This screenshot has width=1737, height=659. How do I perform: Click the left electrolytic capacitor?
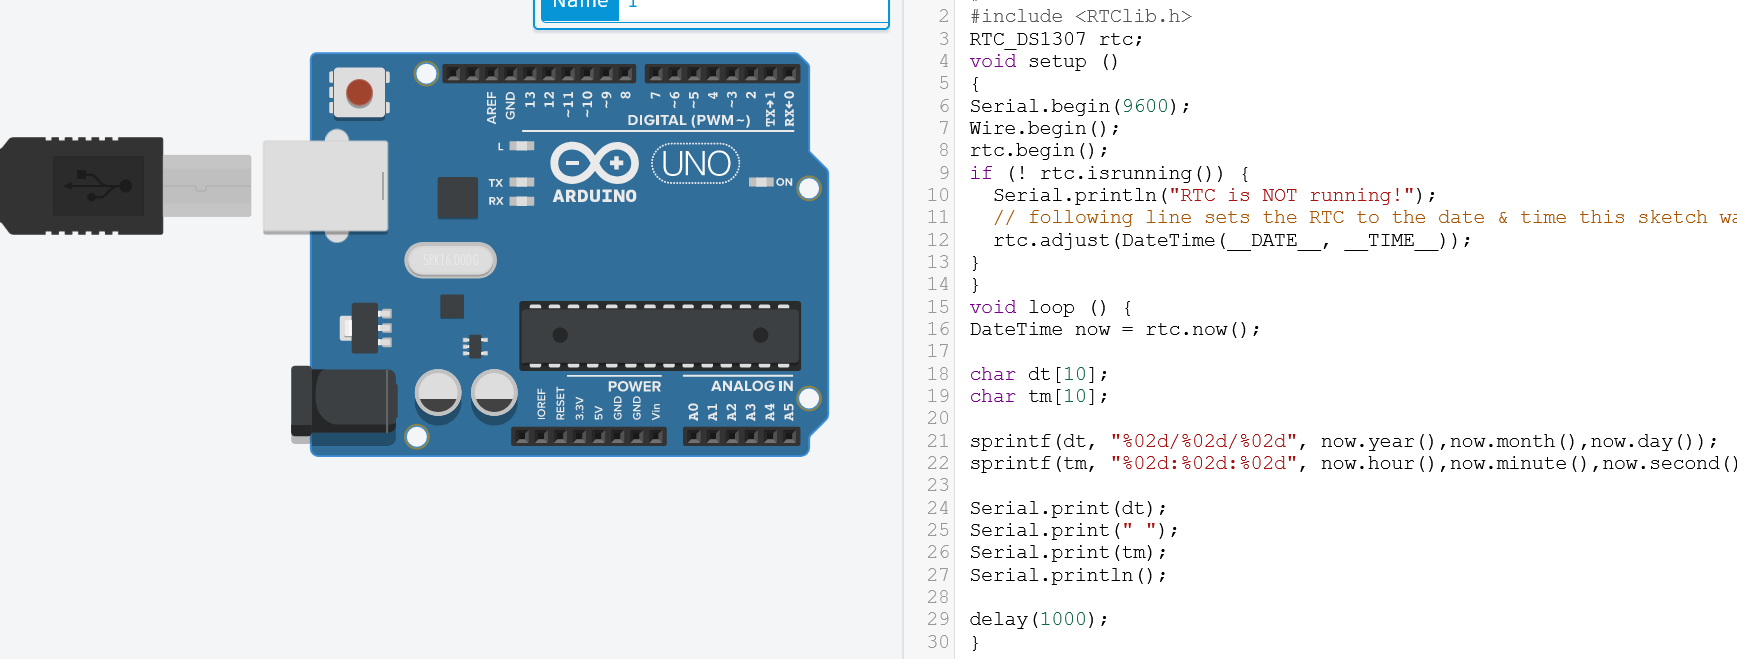[x=438, y=393]
